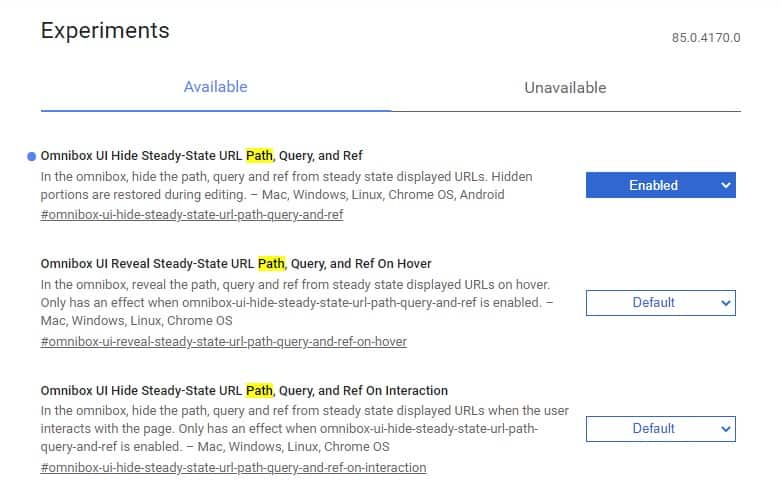Open the #omnibox-ui-reveal-steady-state-url-path-query-and-ref-on-hover anchor link
Screen dimensions: 782x498
[x=224, y=341]
